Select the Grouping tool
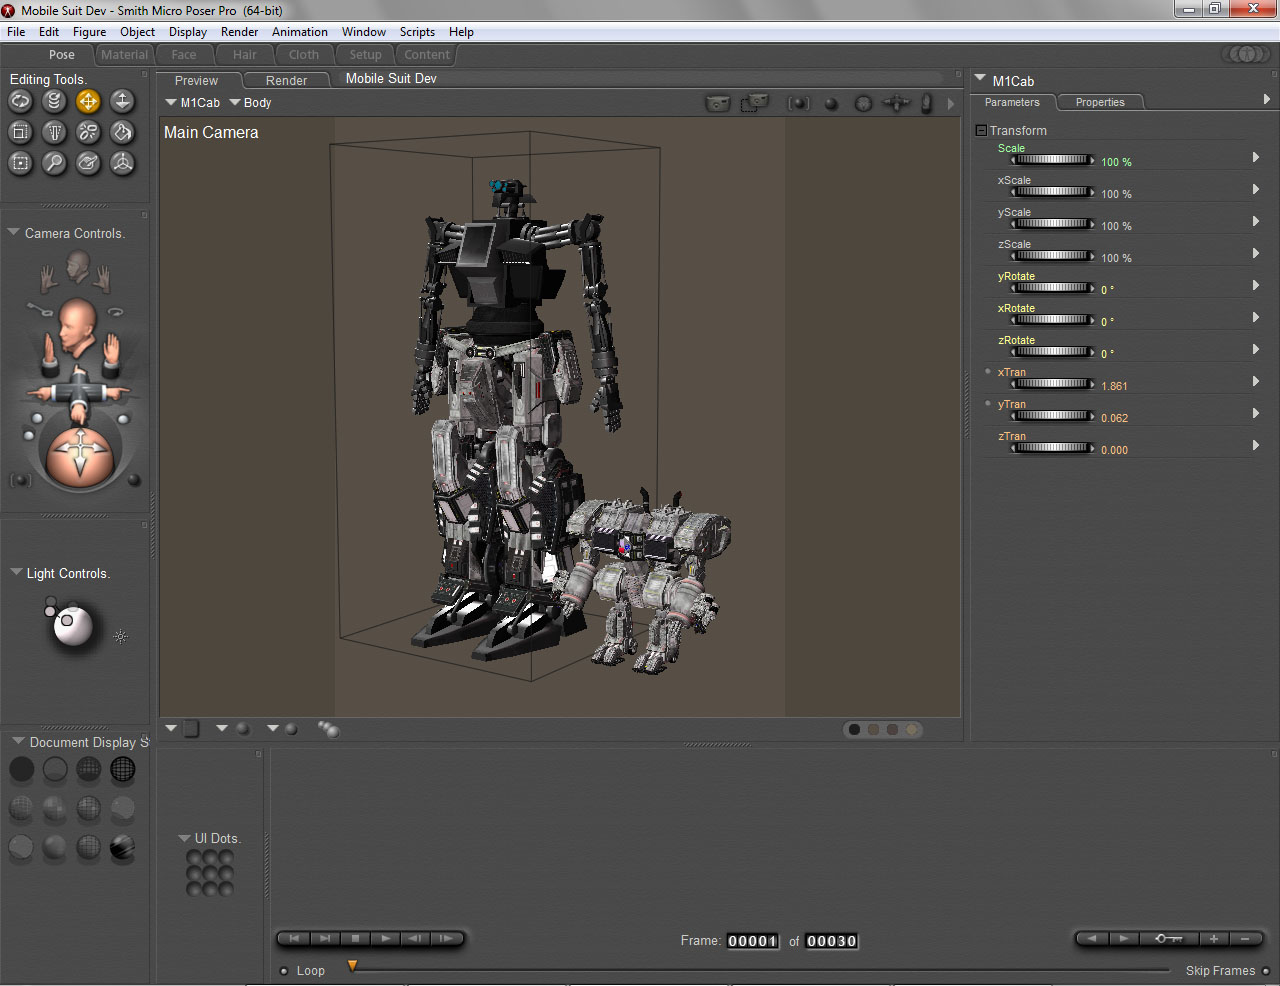Image resolution: width=1280 pixels, height=986 pixels. [x=21, y=163]
